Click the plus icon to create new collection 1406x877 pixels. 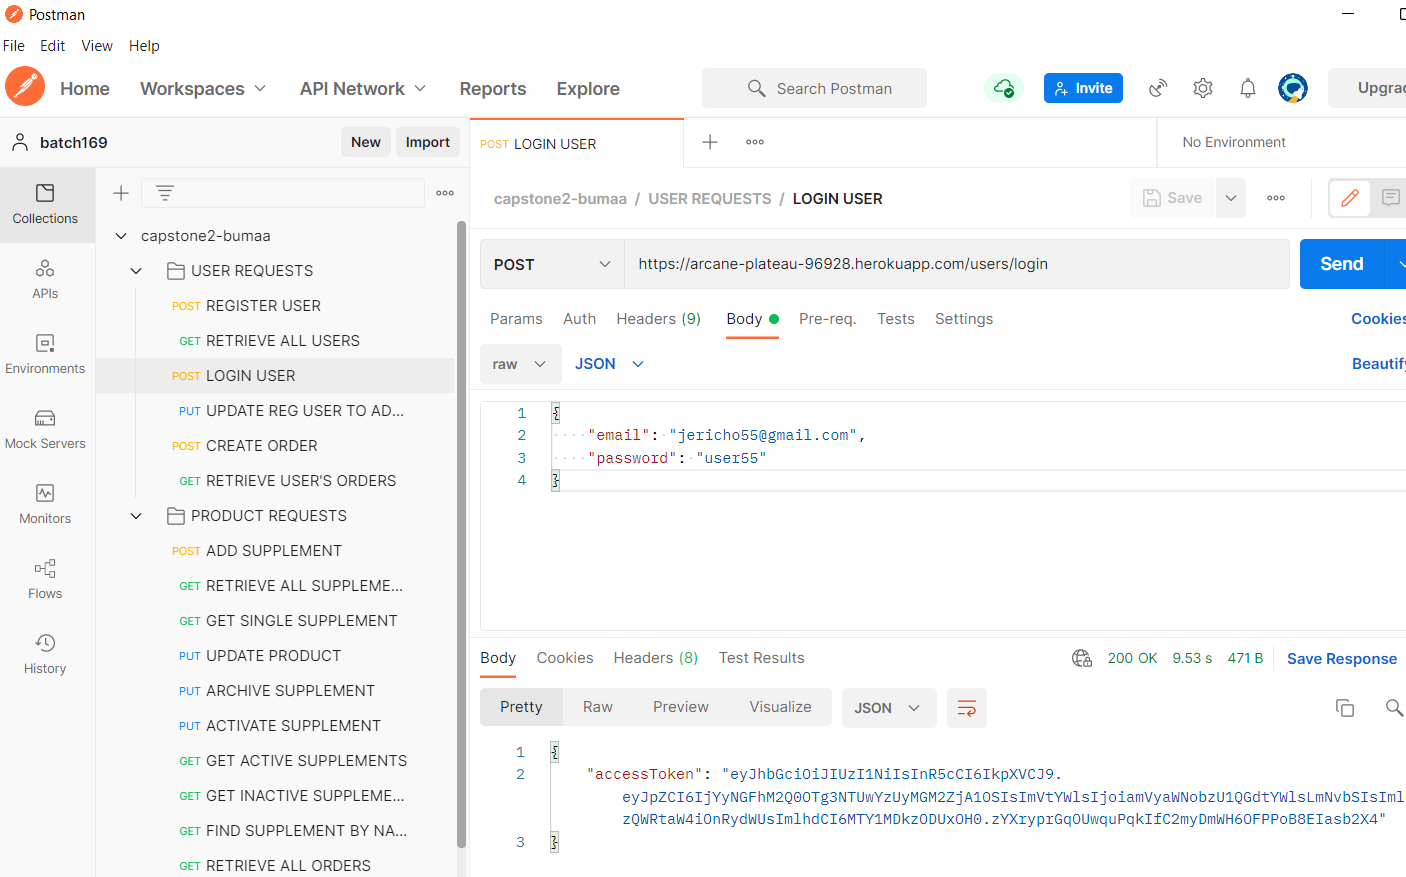(x=121, y=193)
